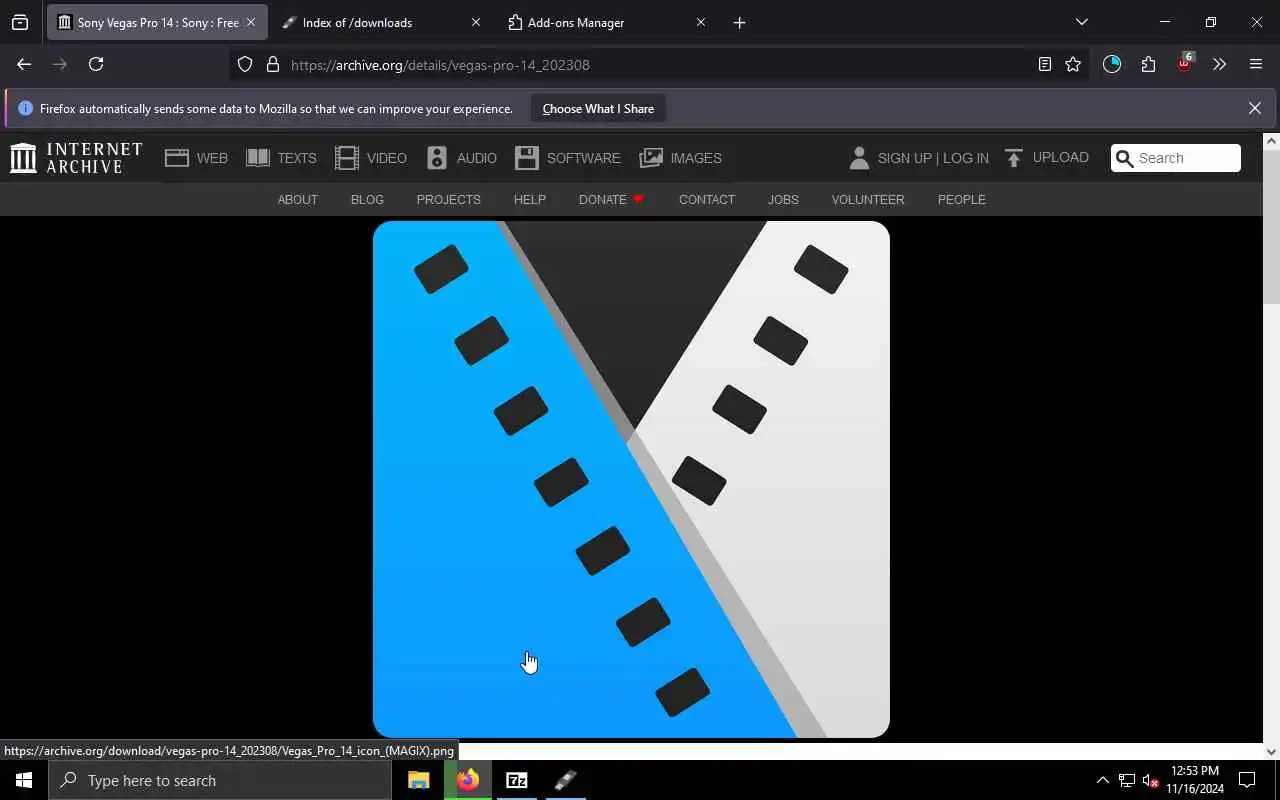This screenshot has width=1280, height=800.
Task: Open PROJECTS page link
Action: pyautogui.click(x=448, y=199)
